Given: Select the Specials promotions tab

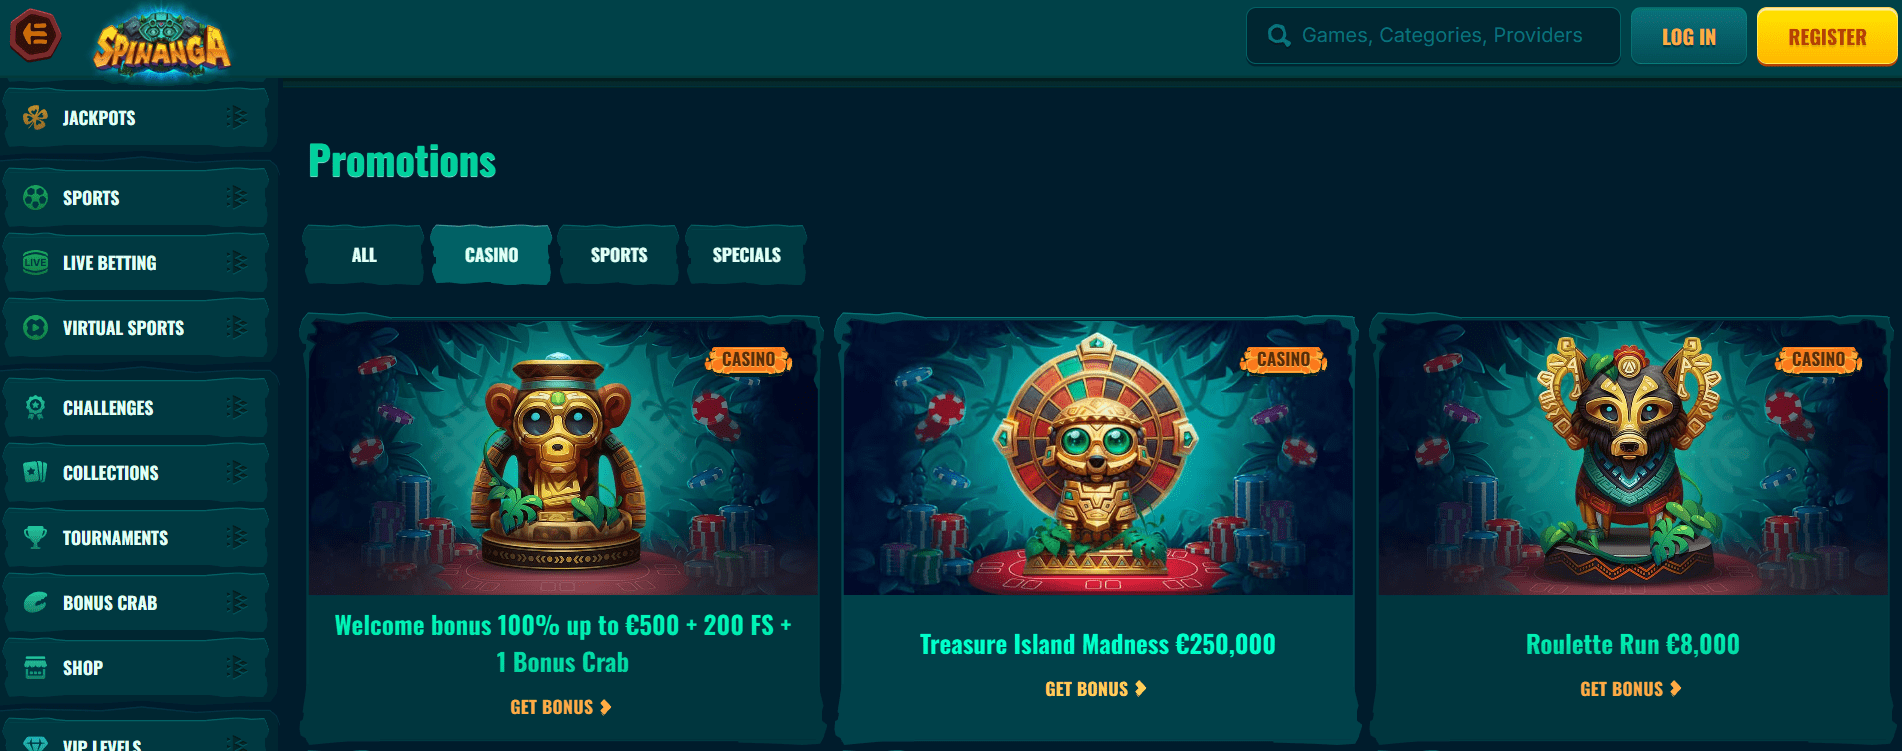Looking at the screenshot, I should click(x=746, y=255).
